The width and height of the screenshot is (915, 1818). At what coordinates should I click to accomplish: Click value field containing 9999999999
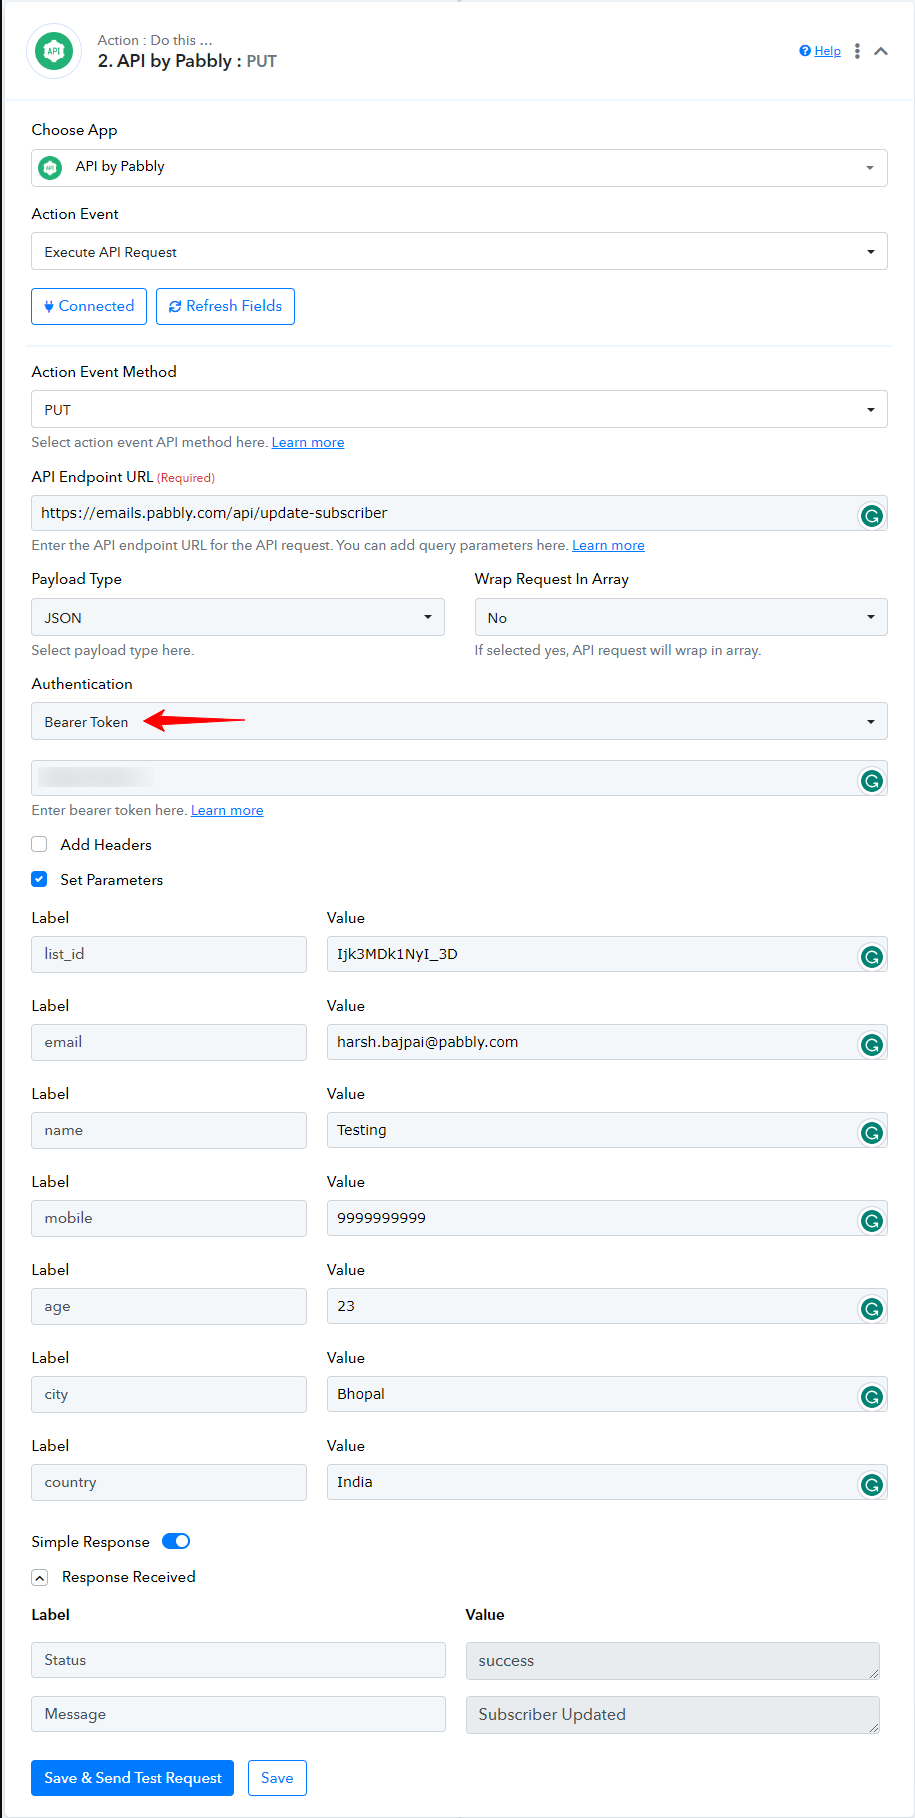tap(607, 1218)
